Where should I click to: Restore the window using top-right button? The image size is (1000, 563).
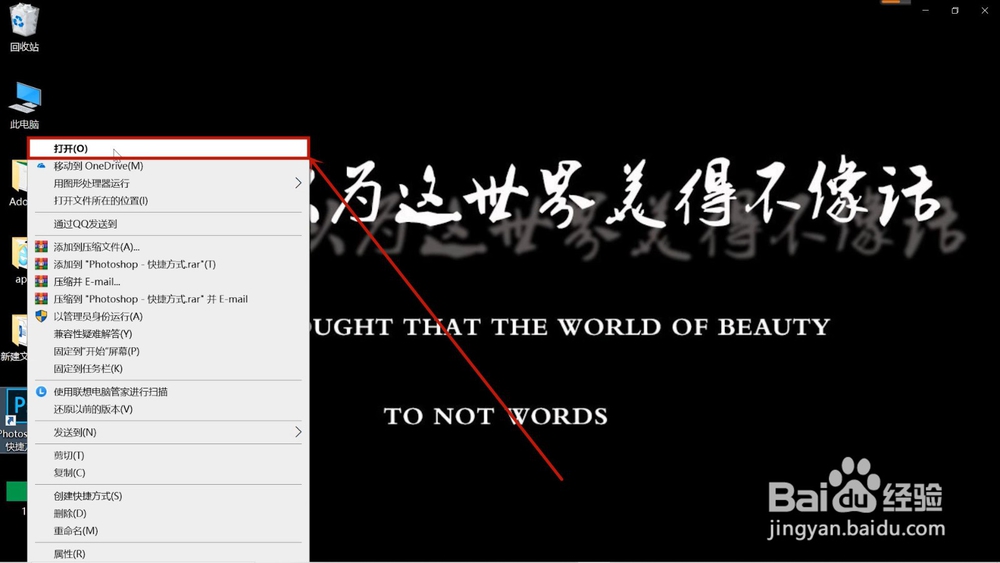pyautogui.click(x=955, y=10)
